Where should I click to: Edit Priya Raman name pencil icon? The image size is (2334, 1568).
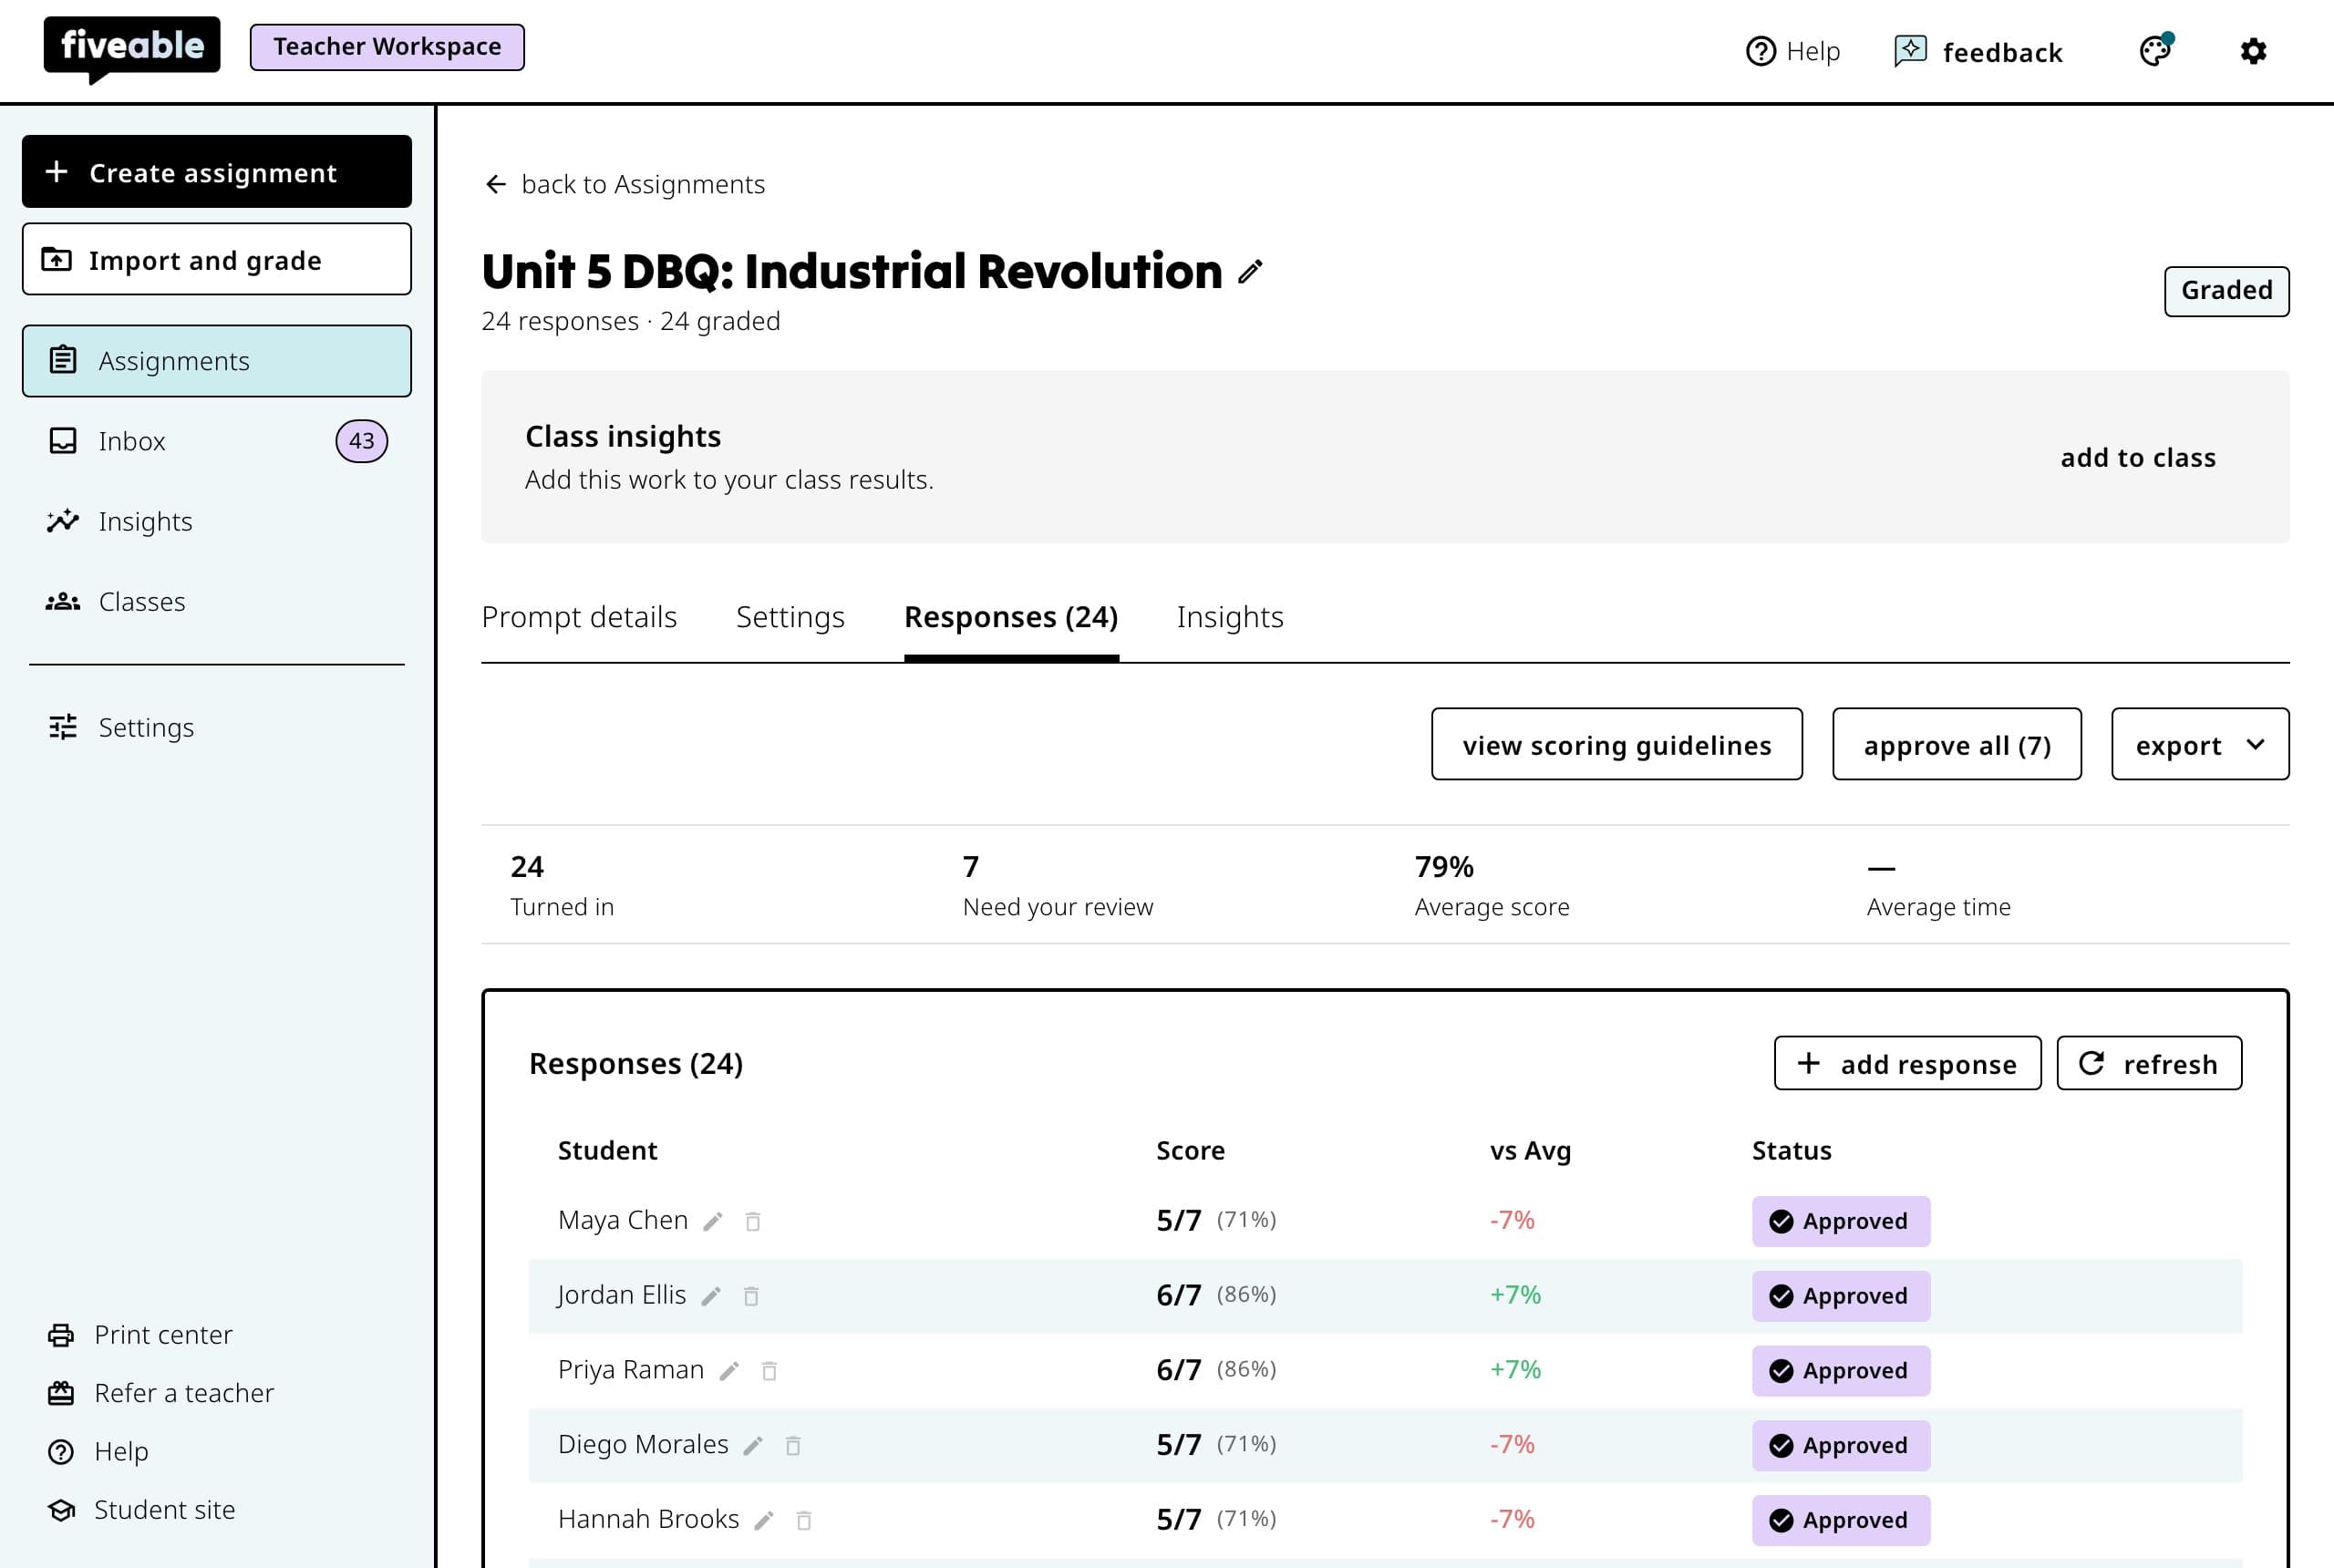tap(729, 1371)
